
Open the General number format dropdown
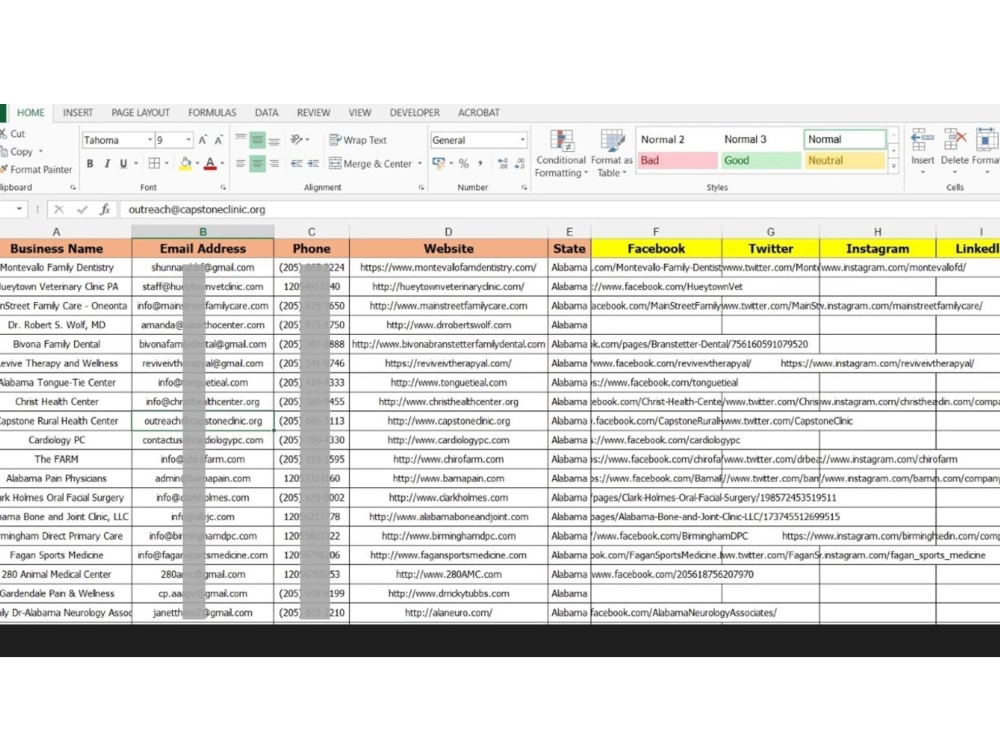click(522, 140)
